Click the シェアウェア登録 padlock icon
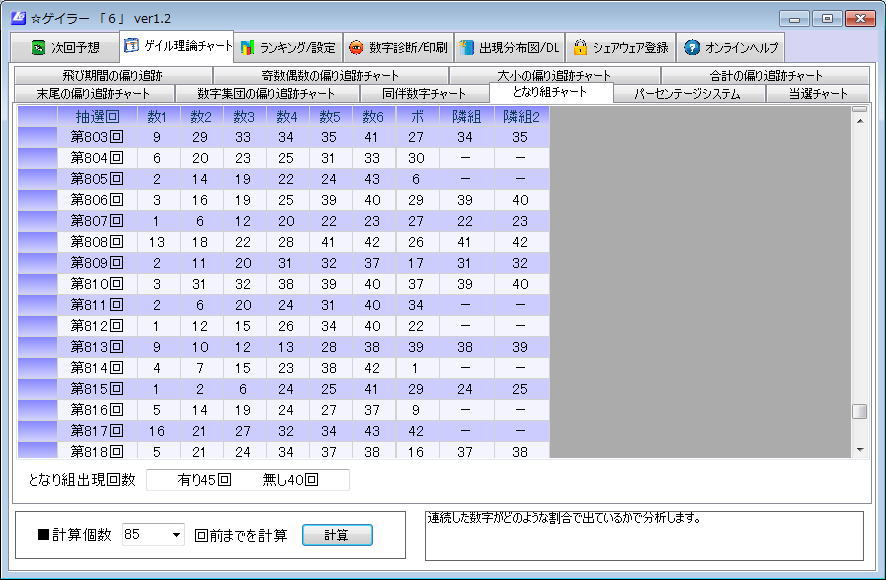Screen dimensions: 886x580 [x=580, y=48]
